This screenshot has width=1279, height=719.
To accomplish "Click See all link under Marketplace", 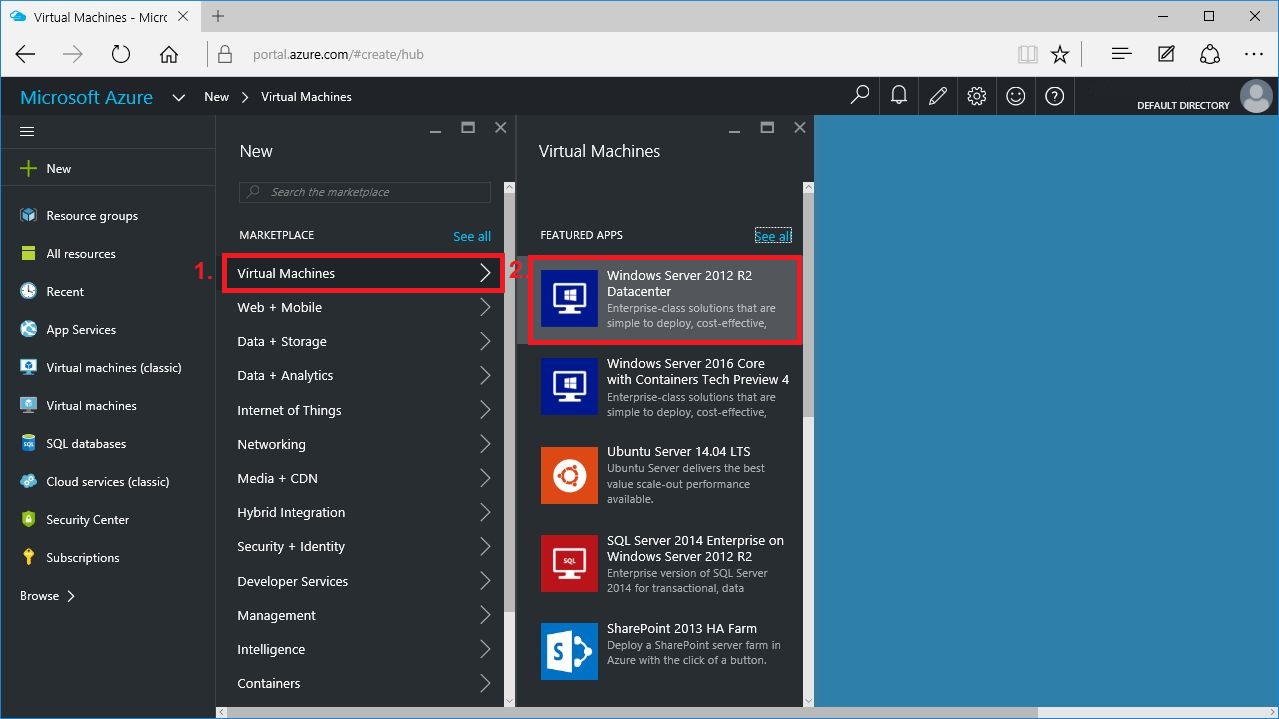I will (471, 236).
